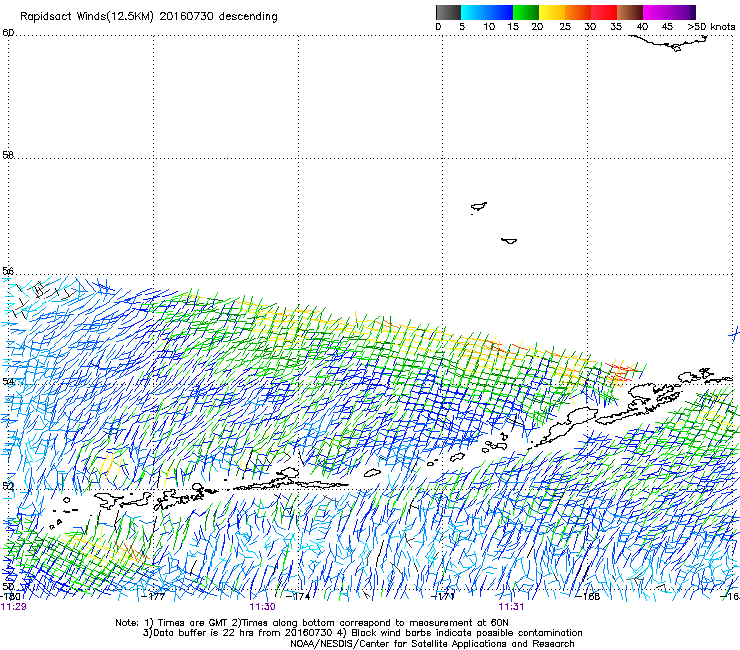Viewport: 740px width, 650px height.
Task: Click the longitude label '-177'
Action: pos(154,596)
